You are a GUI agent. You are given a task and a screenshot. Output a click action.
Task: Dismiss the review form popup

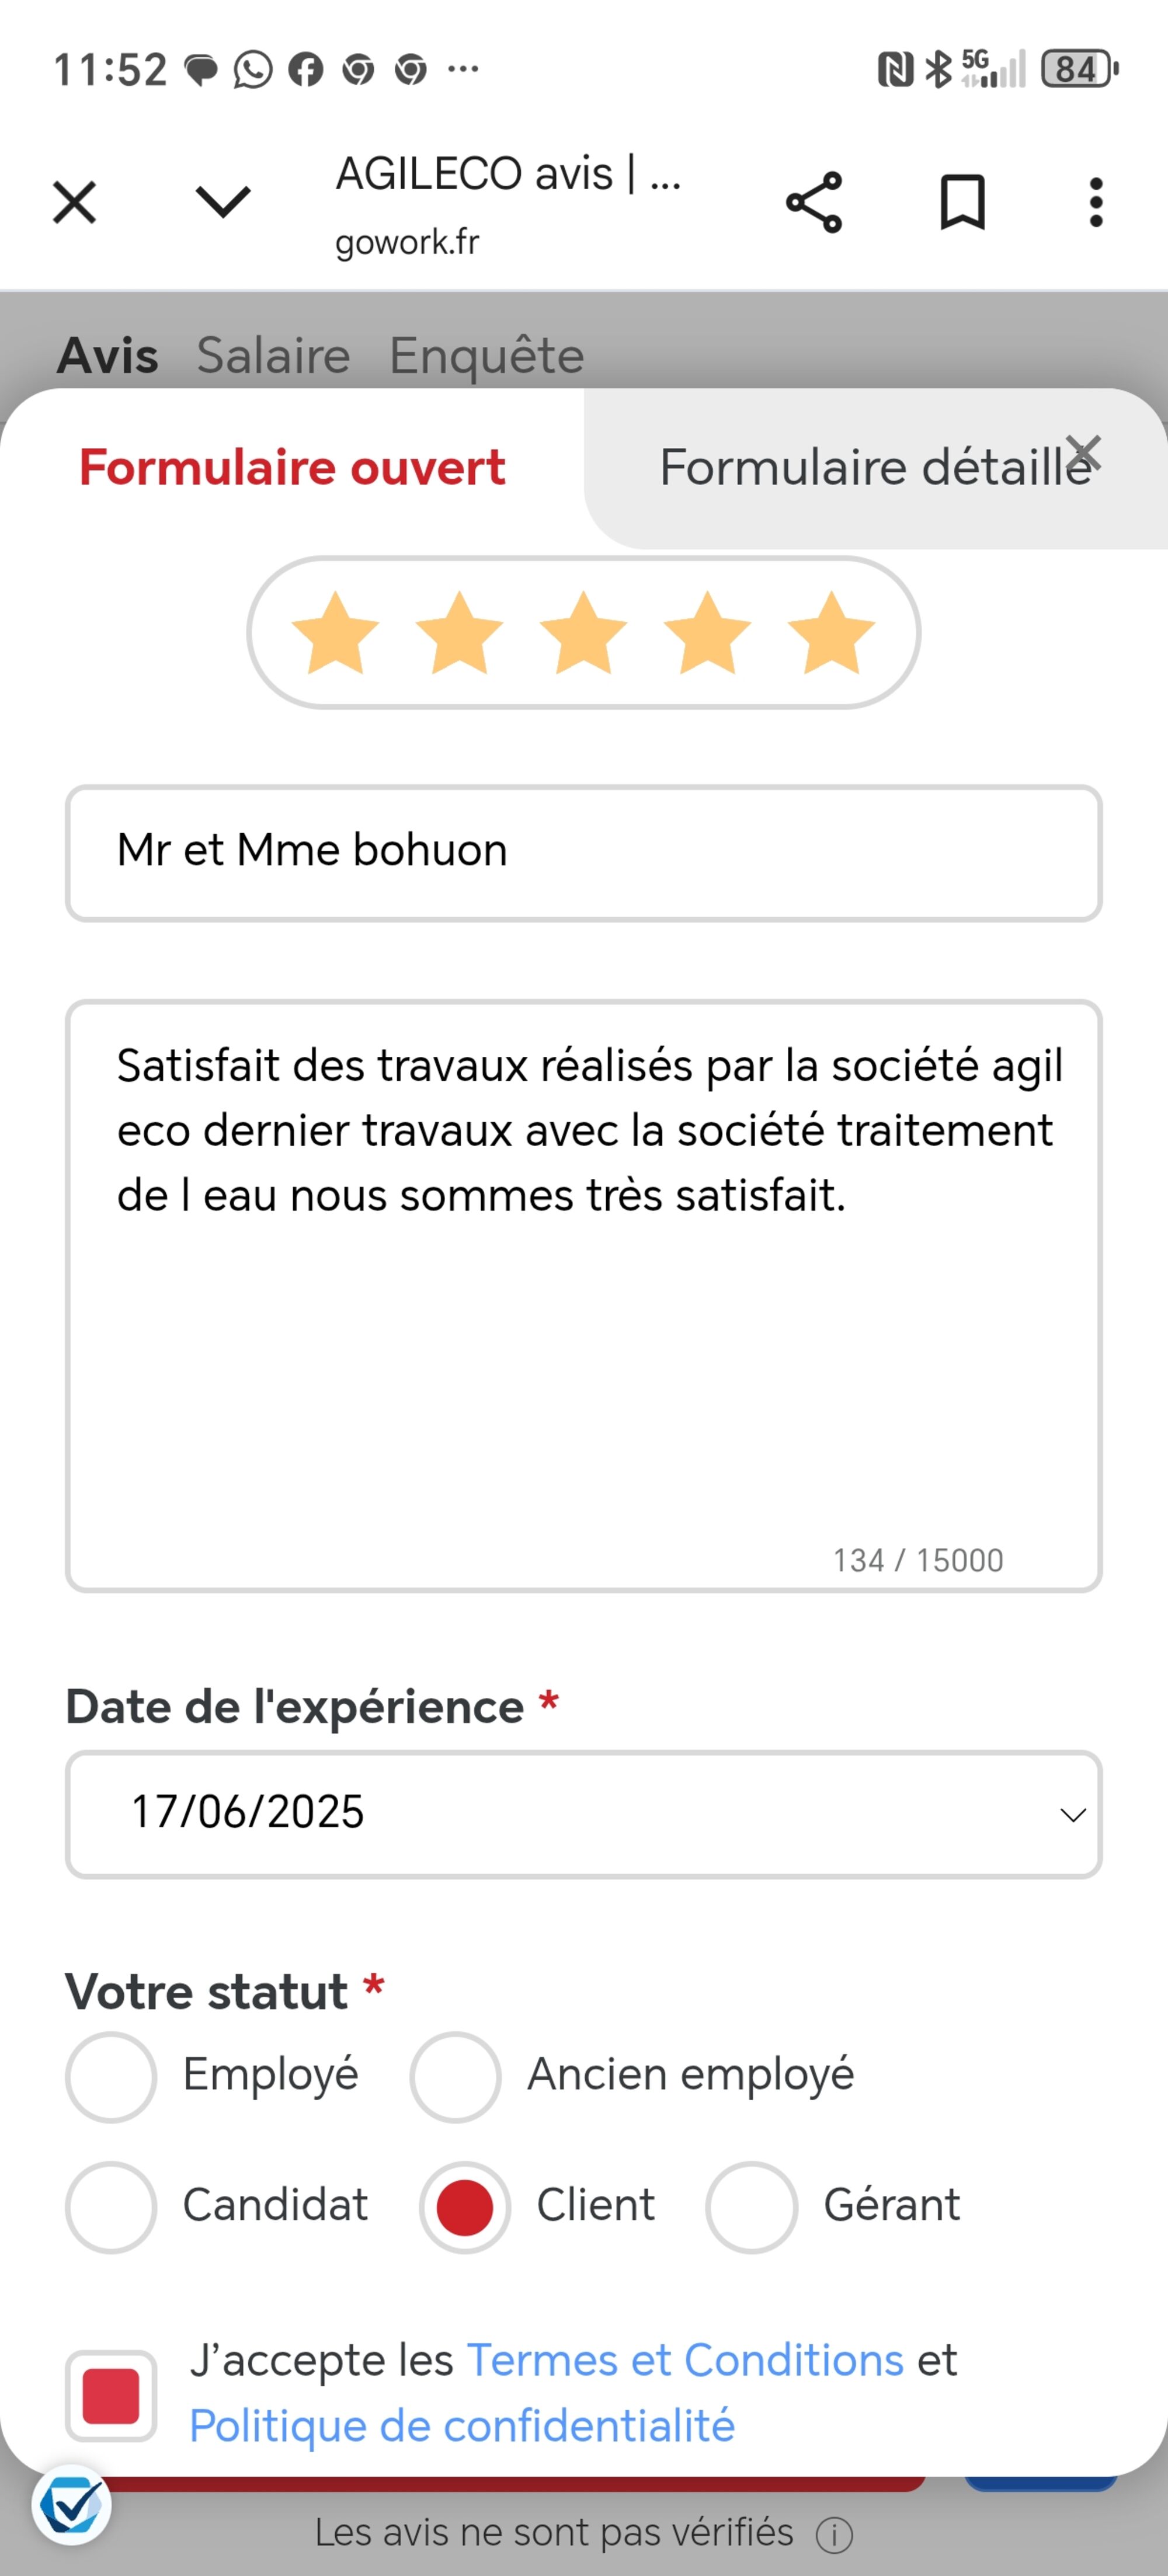(1083, 453)
